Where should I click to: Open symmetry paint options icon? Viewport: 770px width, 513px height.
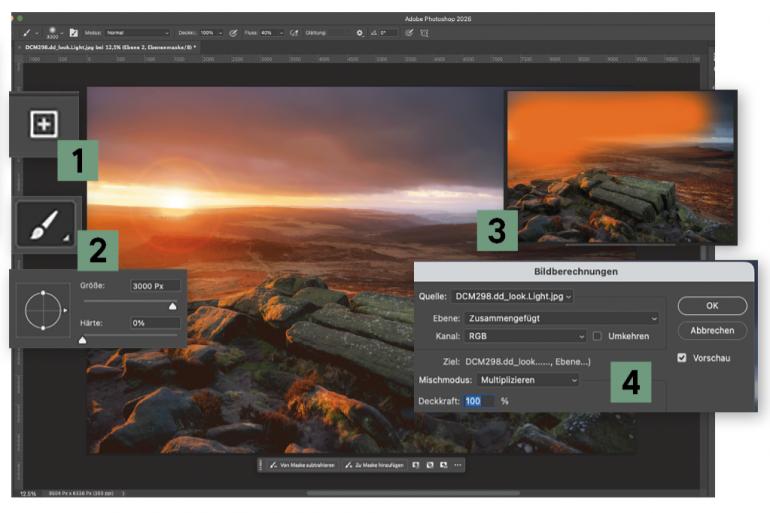[424, 33]
